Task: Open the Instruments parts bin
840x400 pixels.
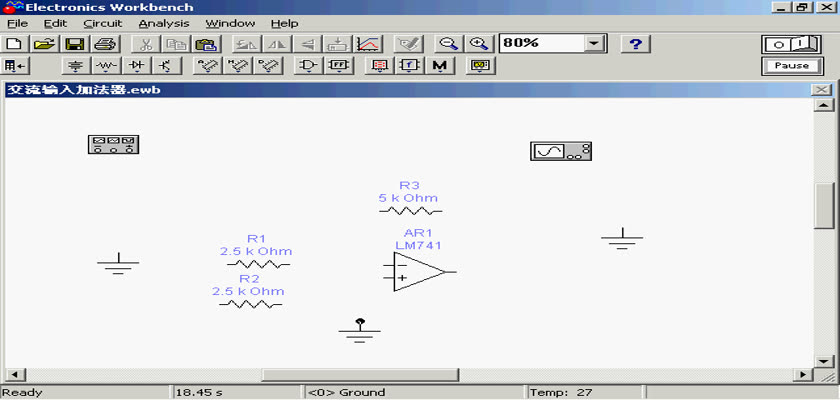Action: 479,66
